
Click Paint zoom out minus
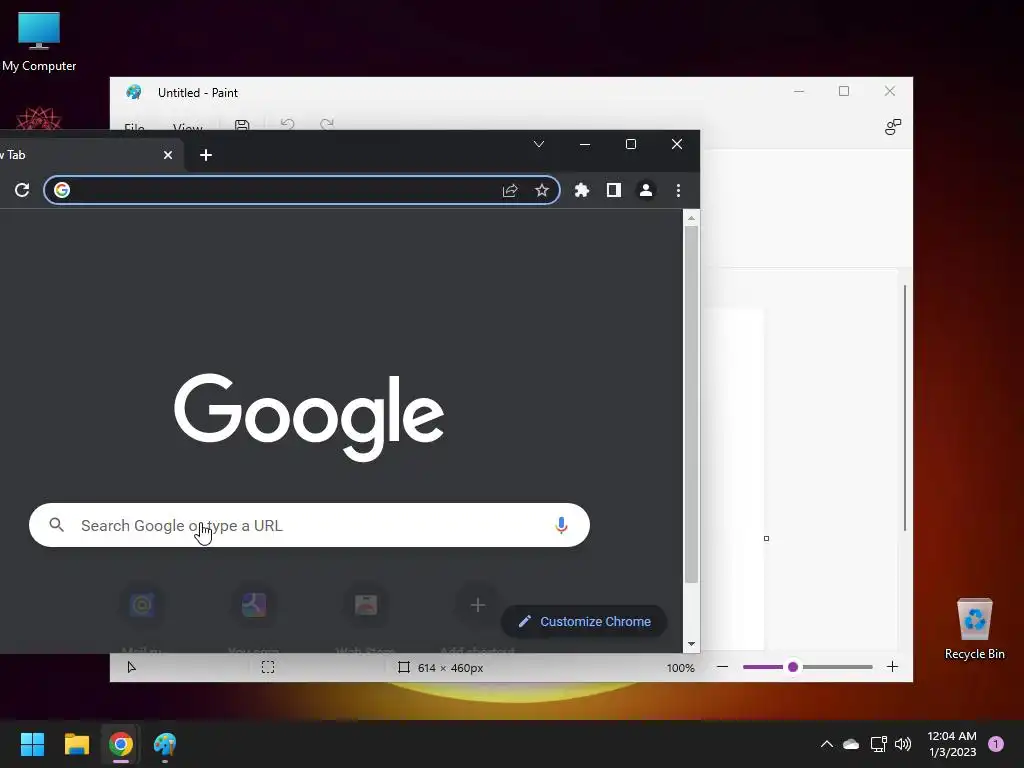(722, 667)
